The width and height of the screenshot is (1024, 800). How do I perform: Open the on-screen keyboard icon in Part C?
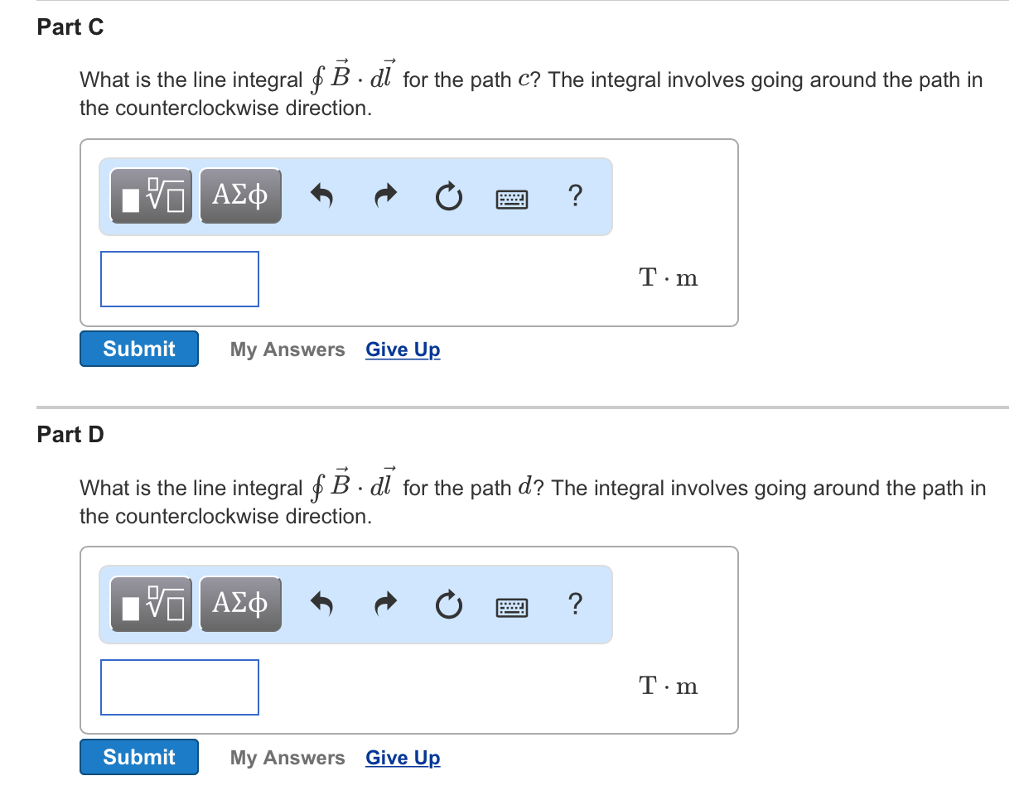click(x=511, y=198)
